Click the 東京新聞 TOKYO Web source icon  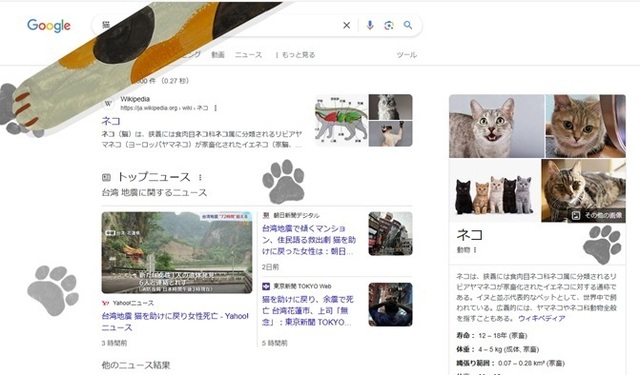tap(266, 286)
